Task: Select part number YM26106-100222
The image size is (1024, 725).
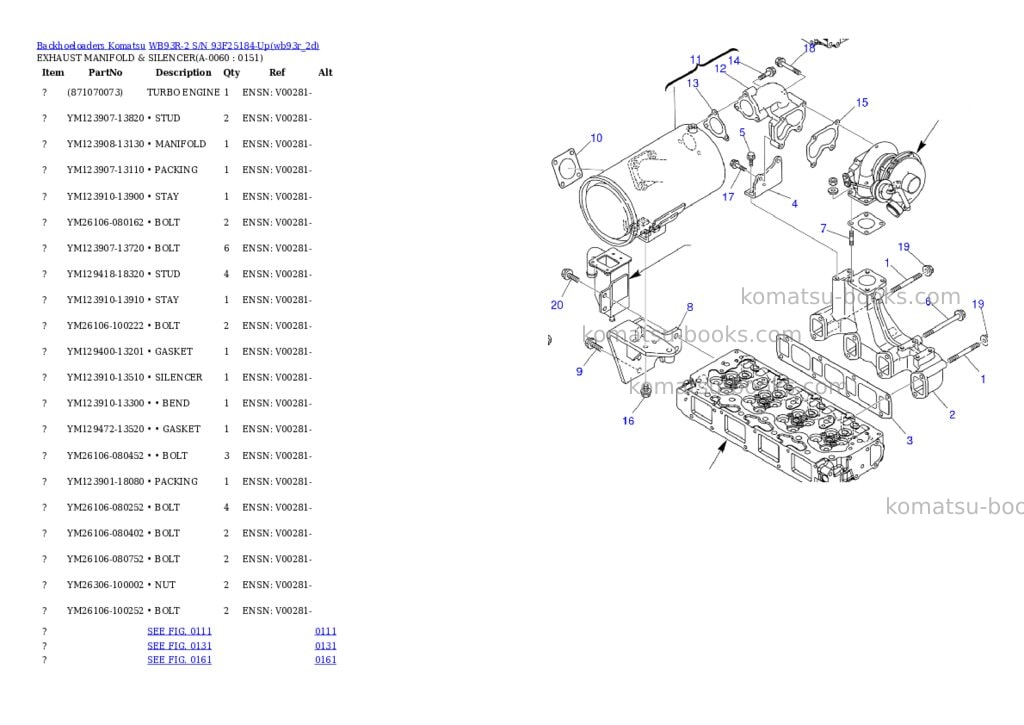Action: (105, 325)
